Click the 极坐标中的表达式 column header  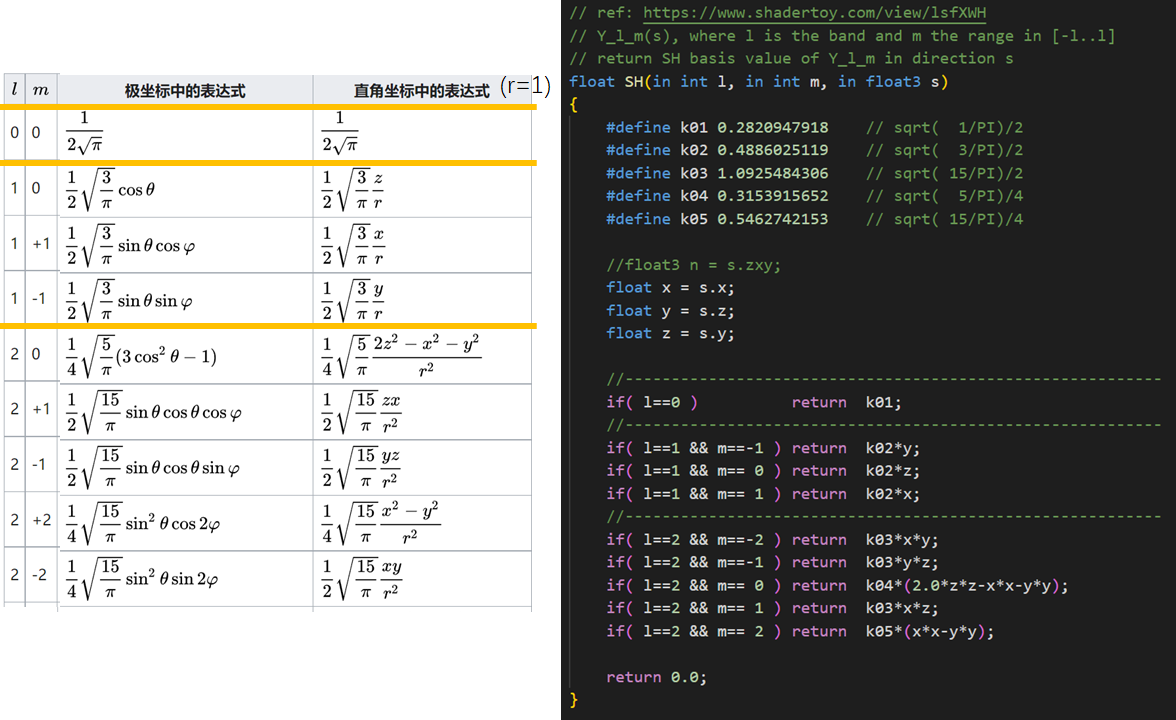pos(185,91)
